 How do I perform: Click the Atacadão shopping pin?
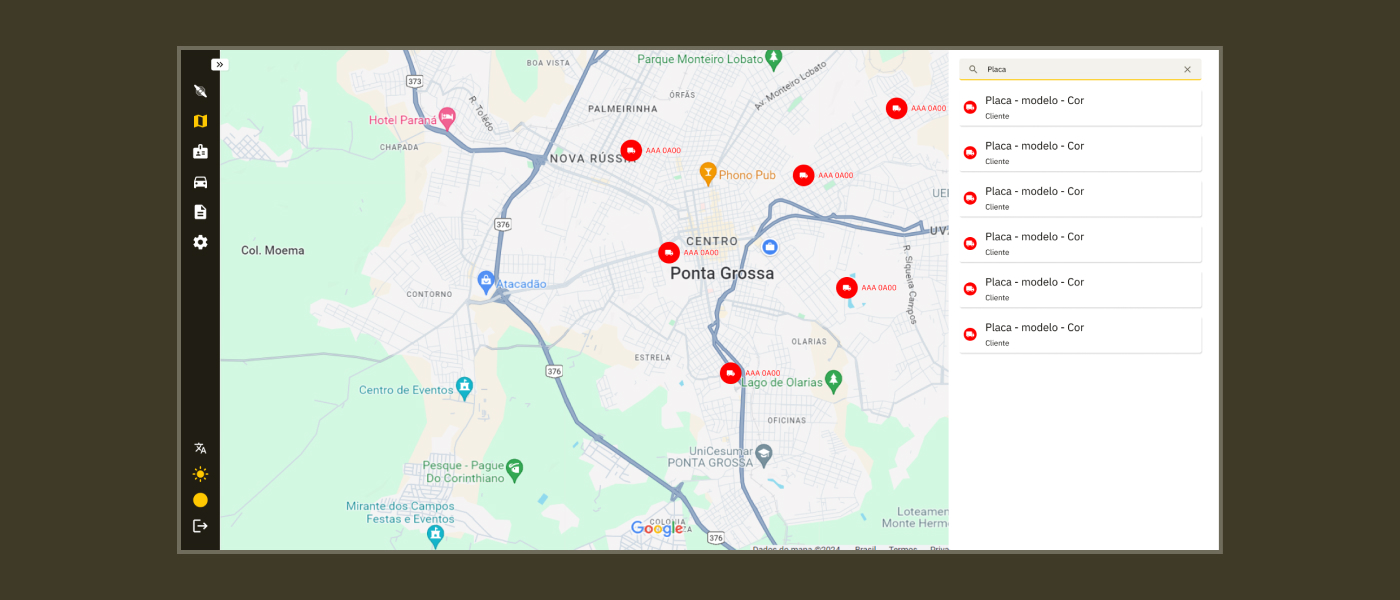tap(486, 281)
